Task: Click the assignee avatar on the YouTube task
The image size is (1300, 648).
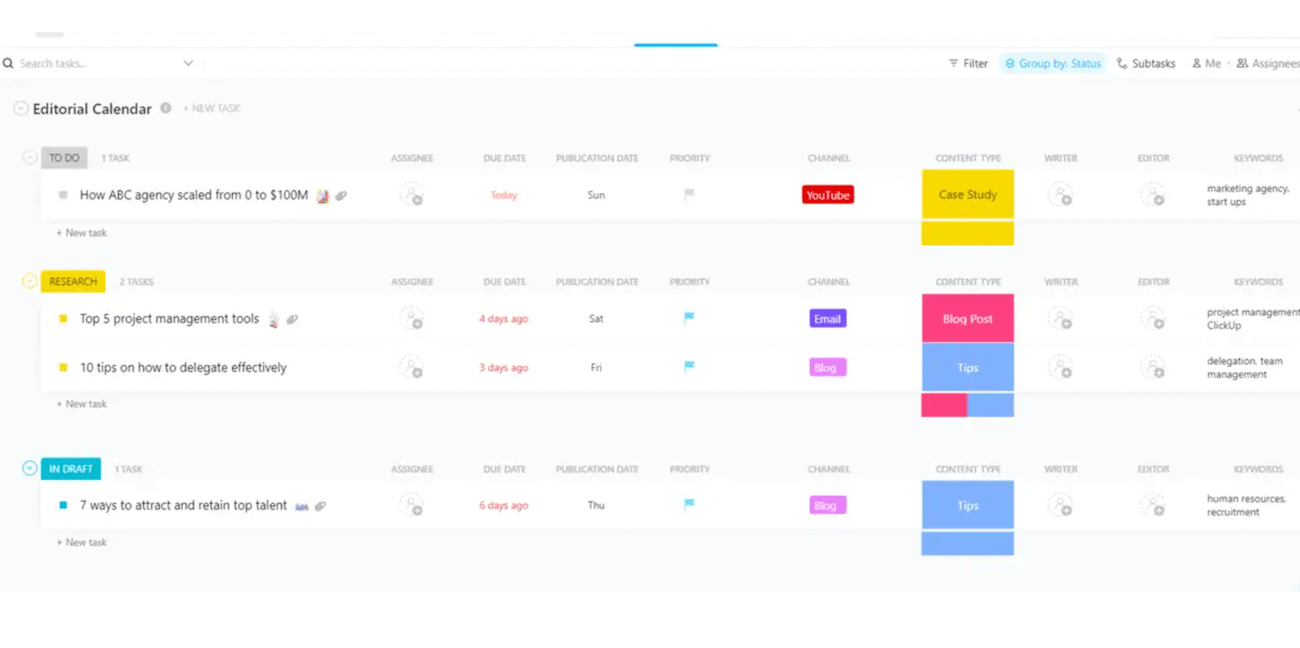Action: tap(413, 195)
